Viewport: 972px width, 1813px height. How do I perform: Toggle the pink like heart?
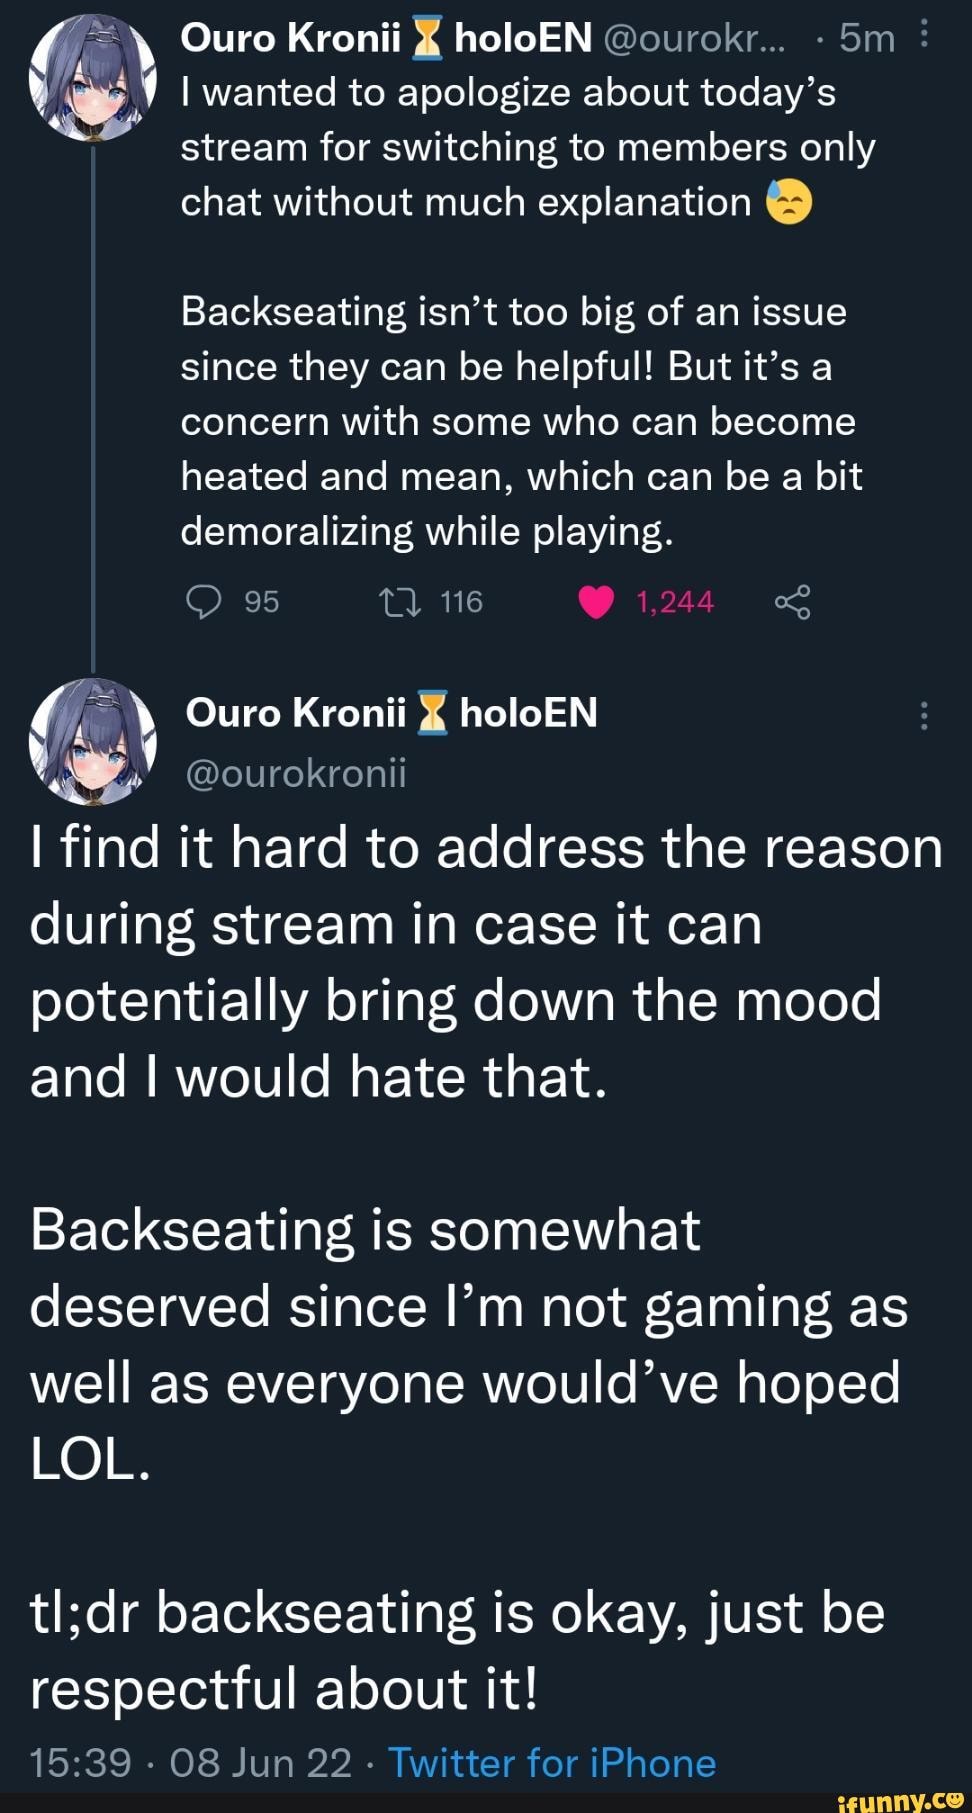pos(596,602)
